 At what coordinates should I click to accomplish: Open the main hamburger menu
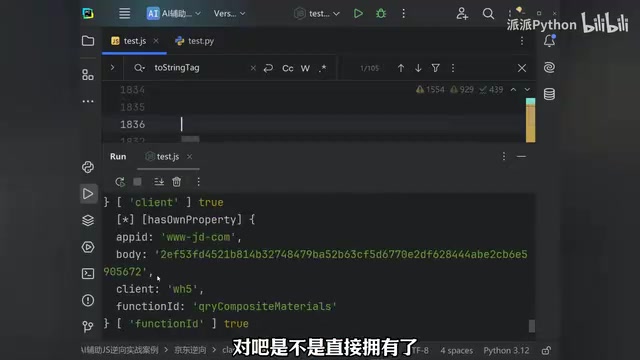tap(124, 13)
